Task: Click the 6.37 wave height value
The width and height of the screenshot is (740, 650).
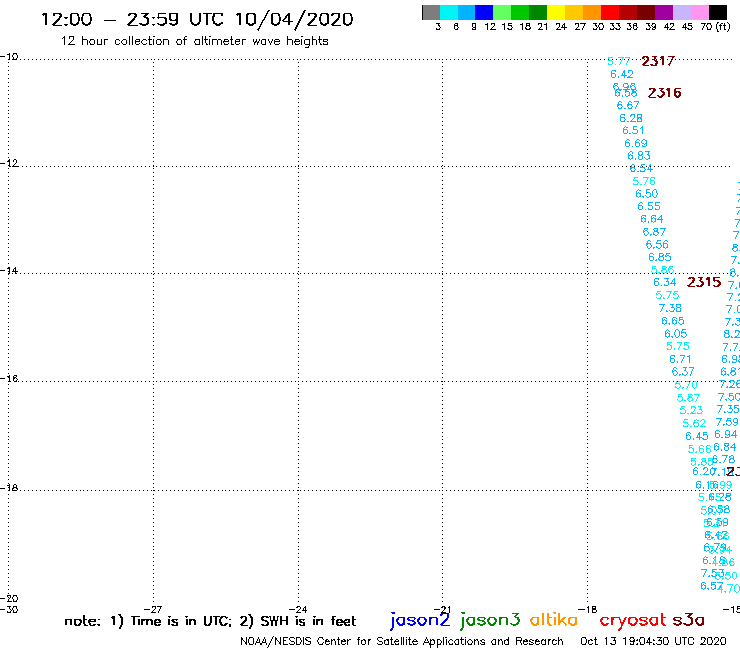Action: (683, 372)
